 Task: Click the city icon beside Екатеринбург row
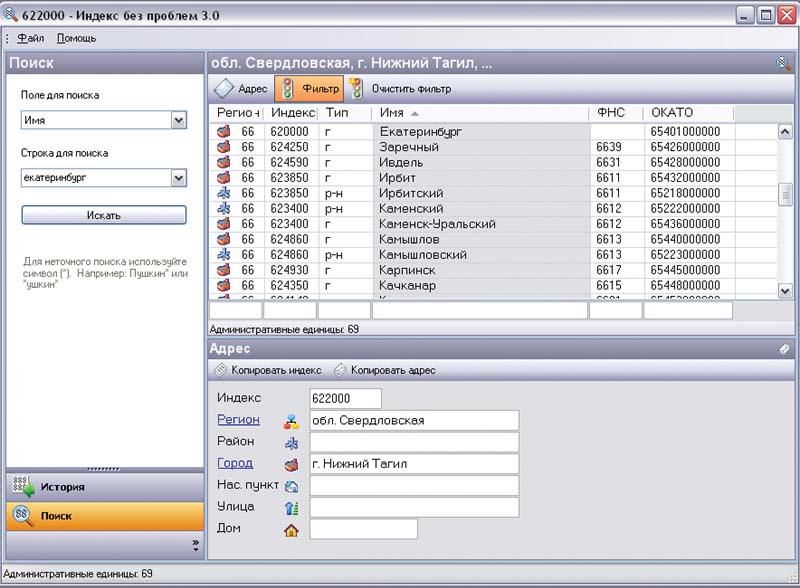point(224,132)
